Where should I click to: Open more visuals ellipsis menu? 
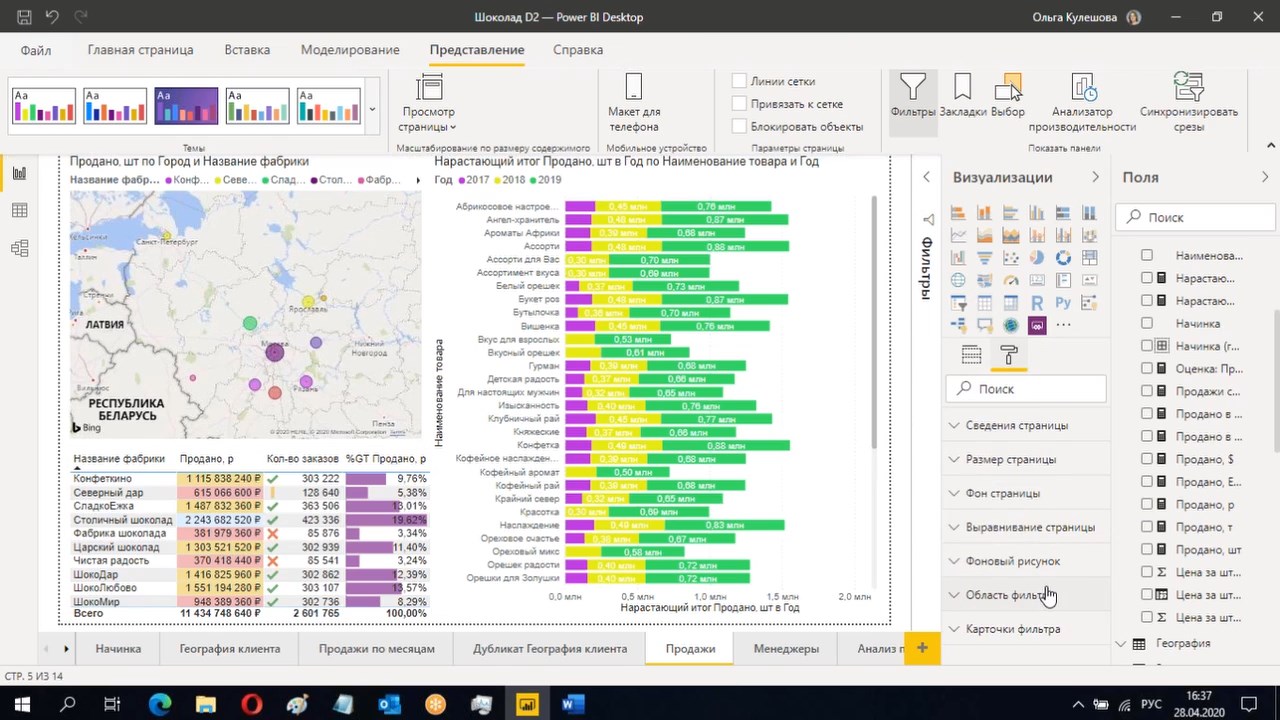(x=1063, y=325)
